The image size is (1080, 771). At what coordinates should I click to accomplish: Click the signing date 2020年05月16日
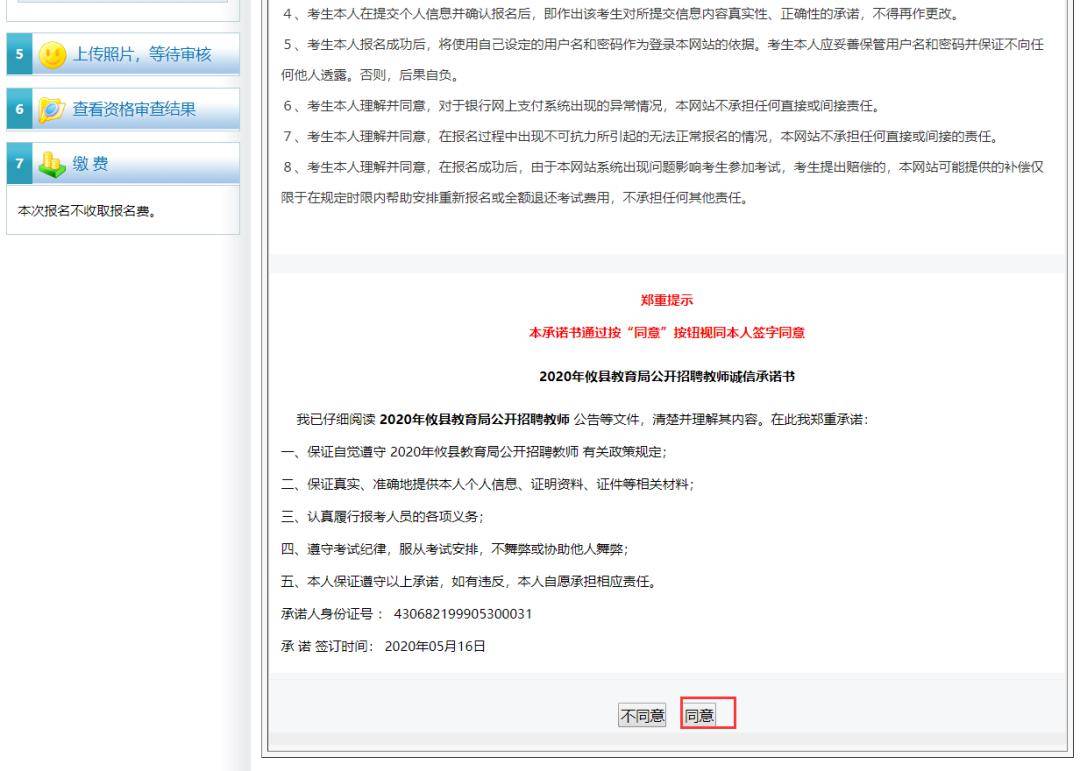click(x=435, y=646)
